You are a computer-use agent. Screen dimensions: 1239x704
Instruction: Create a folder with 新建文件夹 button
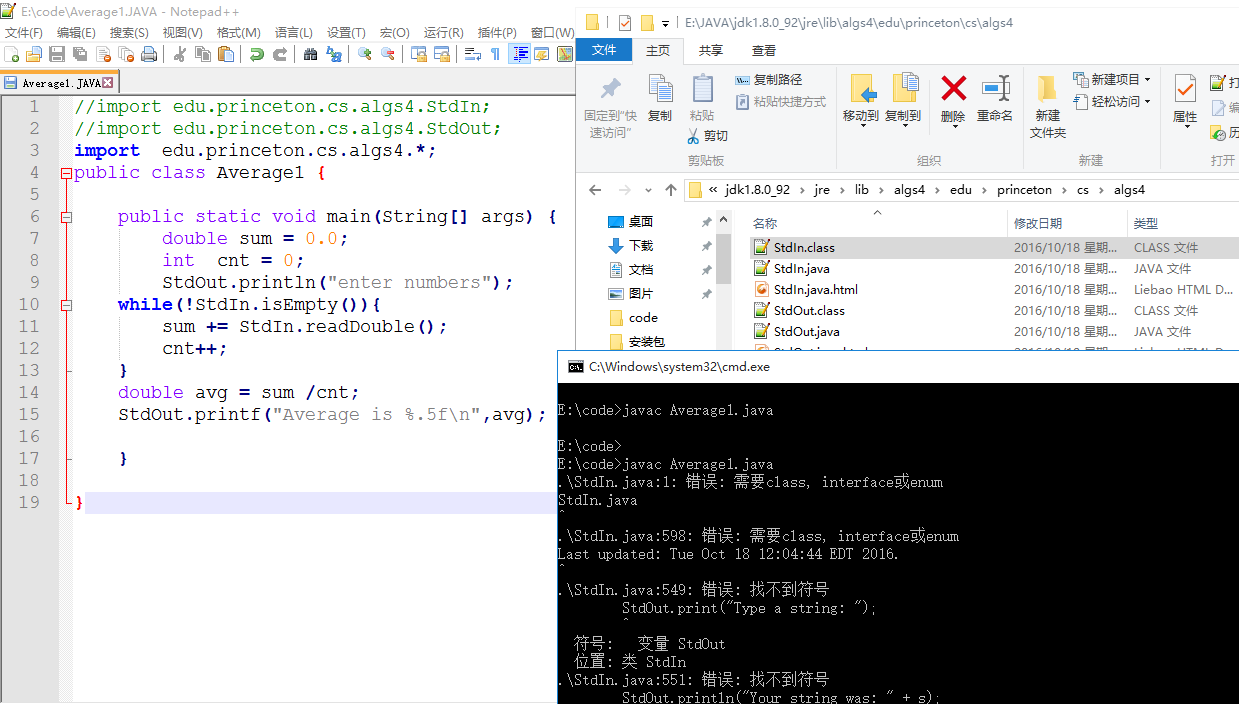pyautogui.click(x=1048, y=107)
